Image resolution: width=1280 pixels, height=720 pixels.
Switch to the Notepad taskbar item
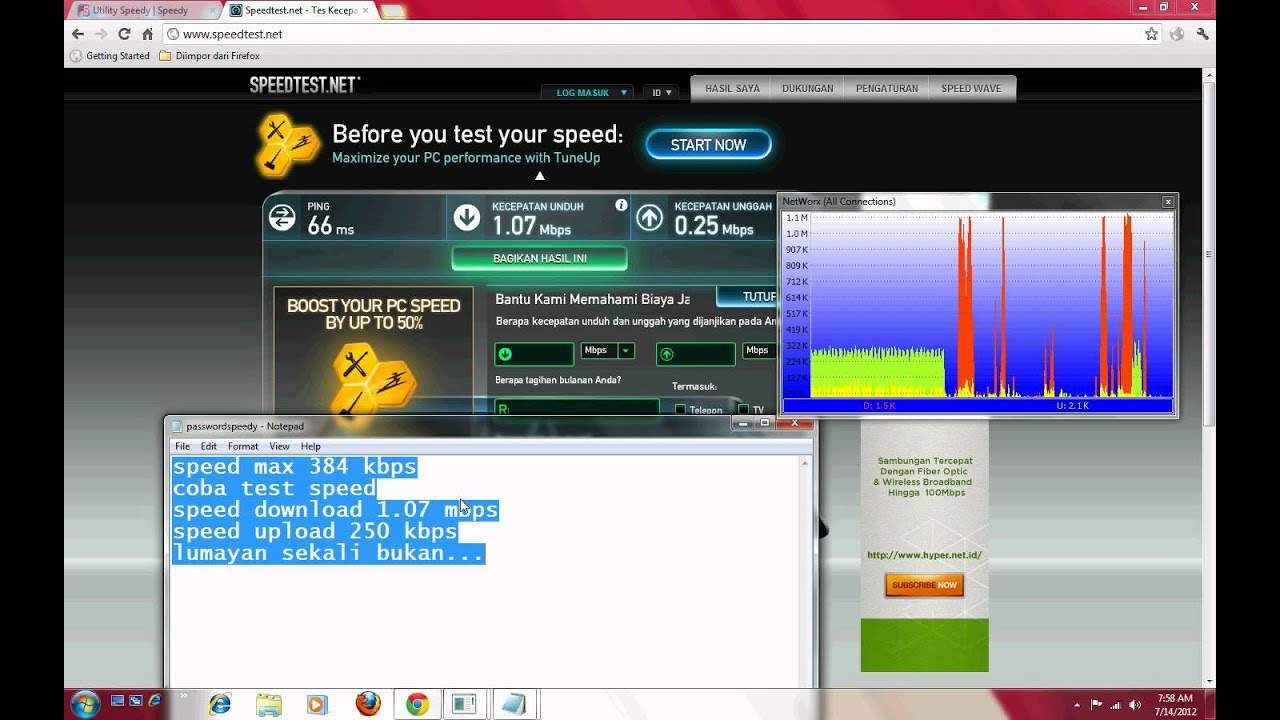pyautogui.click(x=513, y=704)
